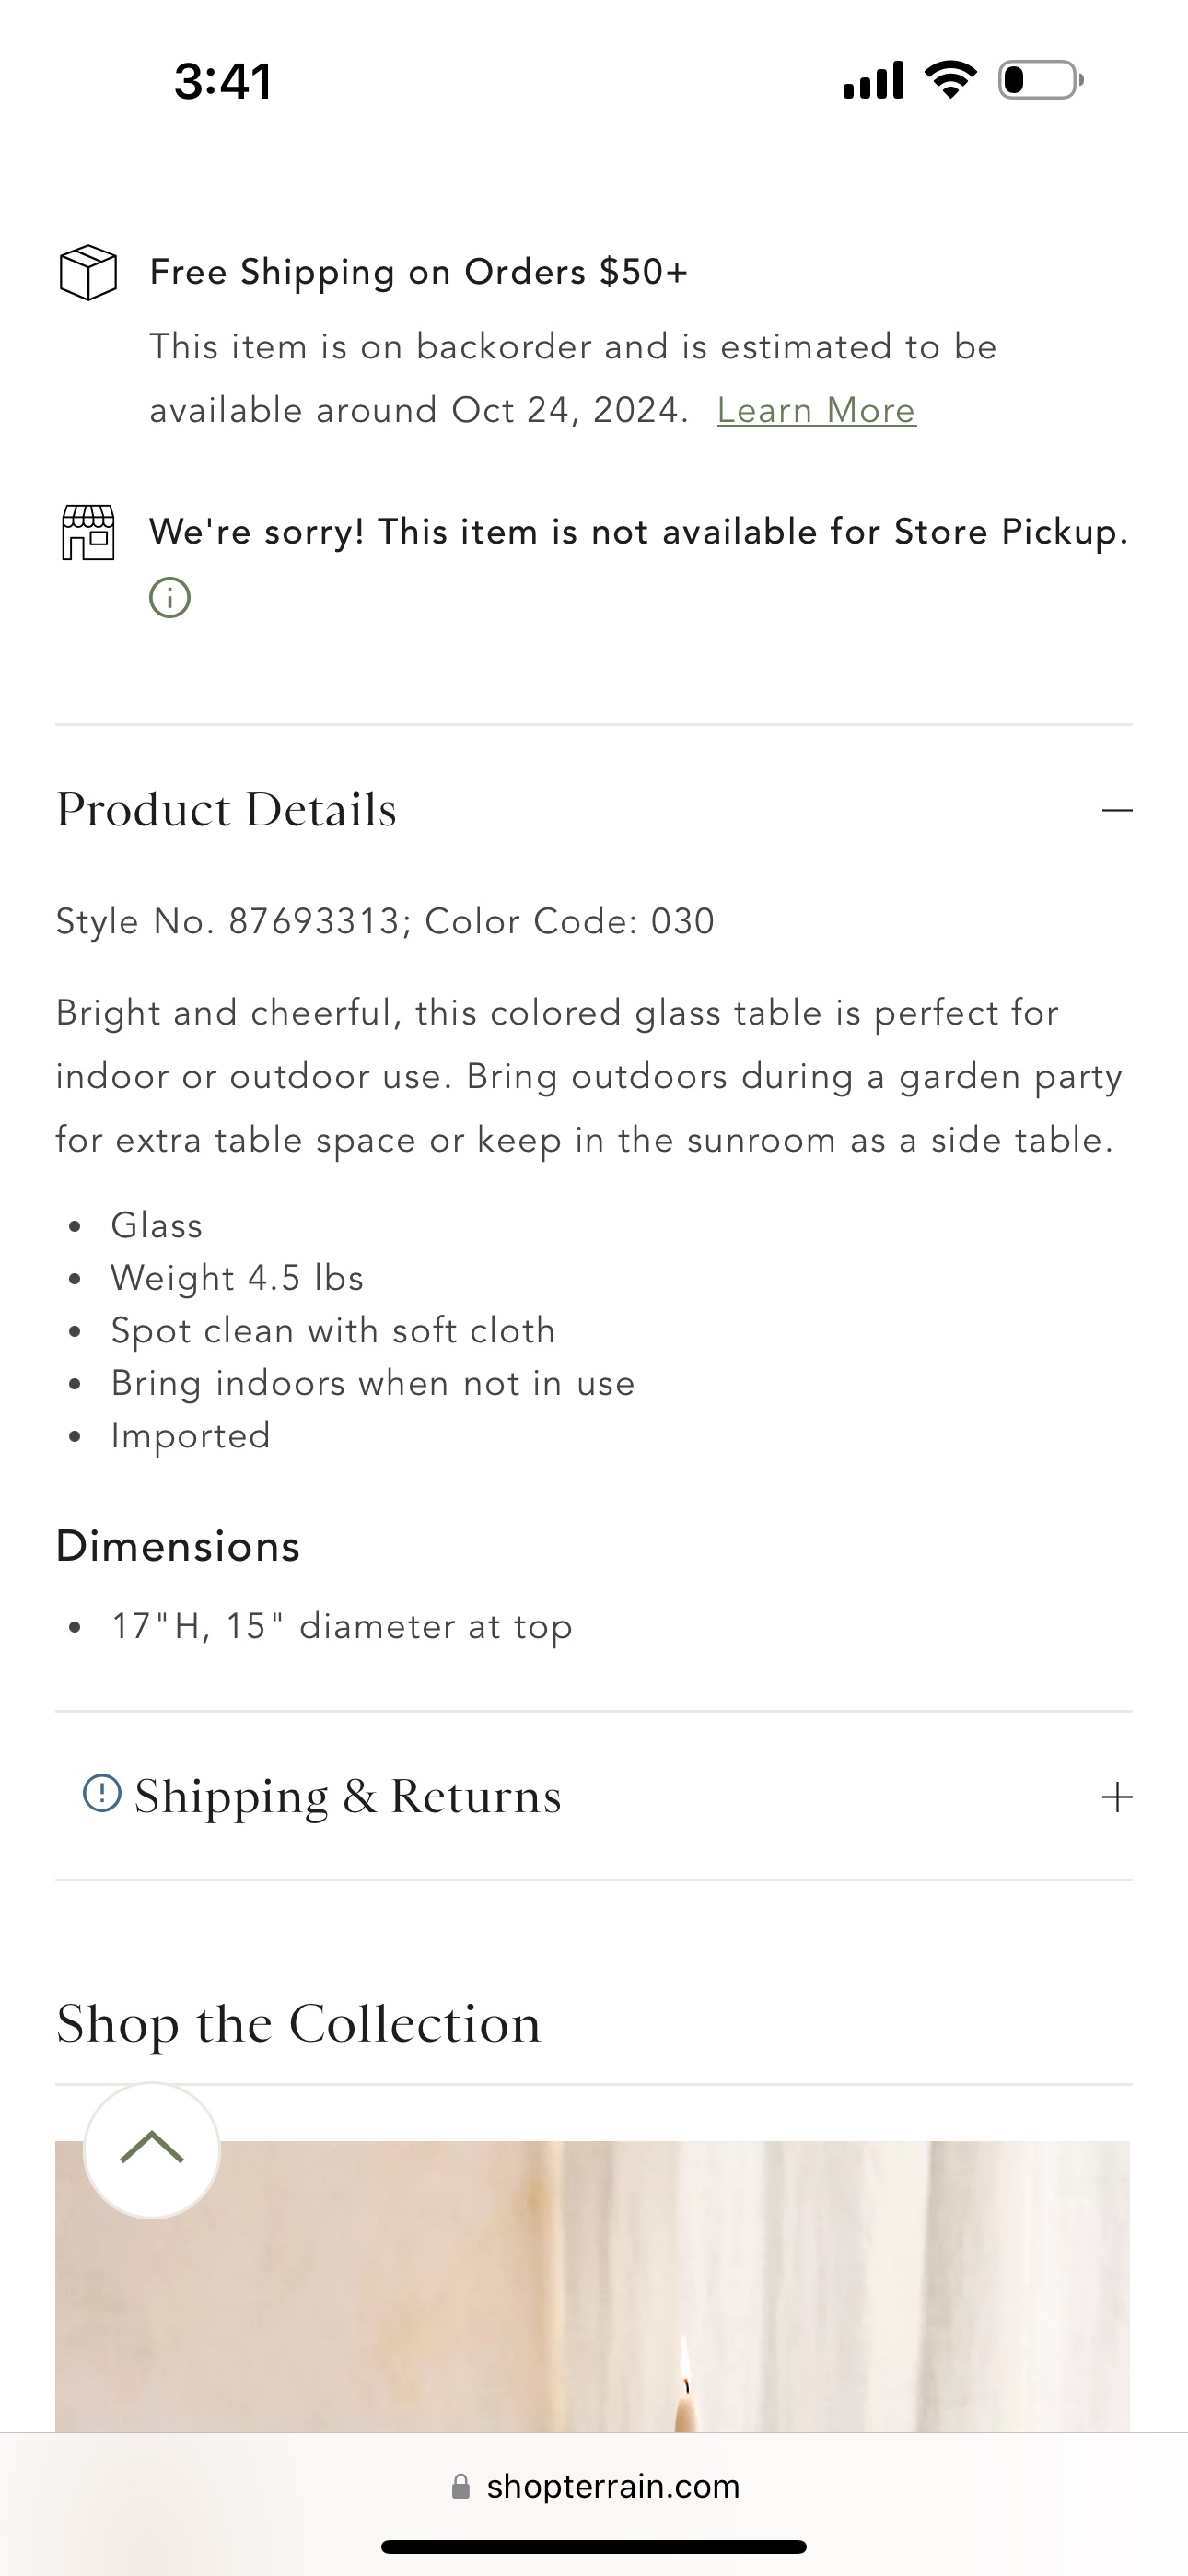The image size is (1188, 2576).
Task: Tap the cellular signal bars
Action: [x=874, y=80]
